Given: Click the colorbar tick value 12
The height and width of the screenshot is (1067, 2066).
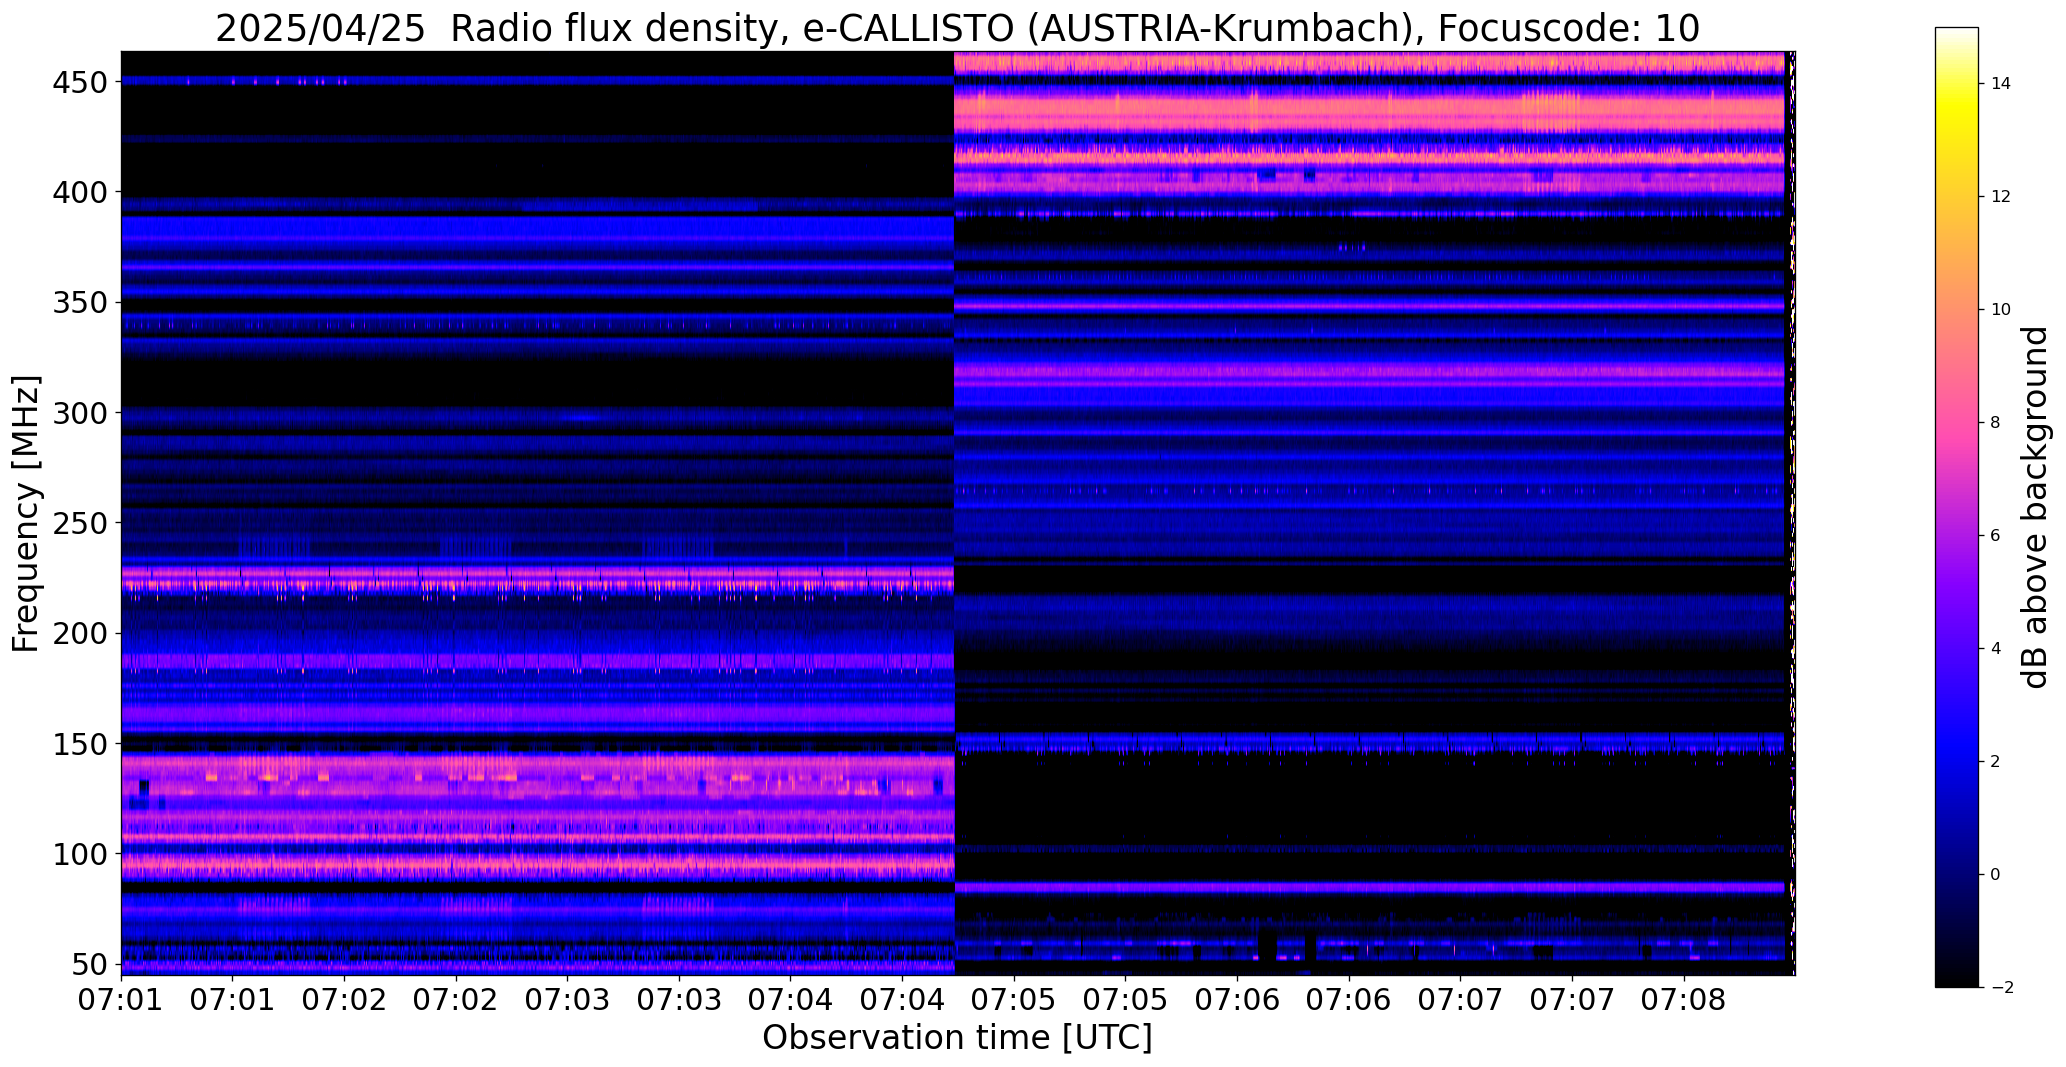Looking at the screenshot, I should [x=2001, y=197].
